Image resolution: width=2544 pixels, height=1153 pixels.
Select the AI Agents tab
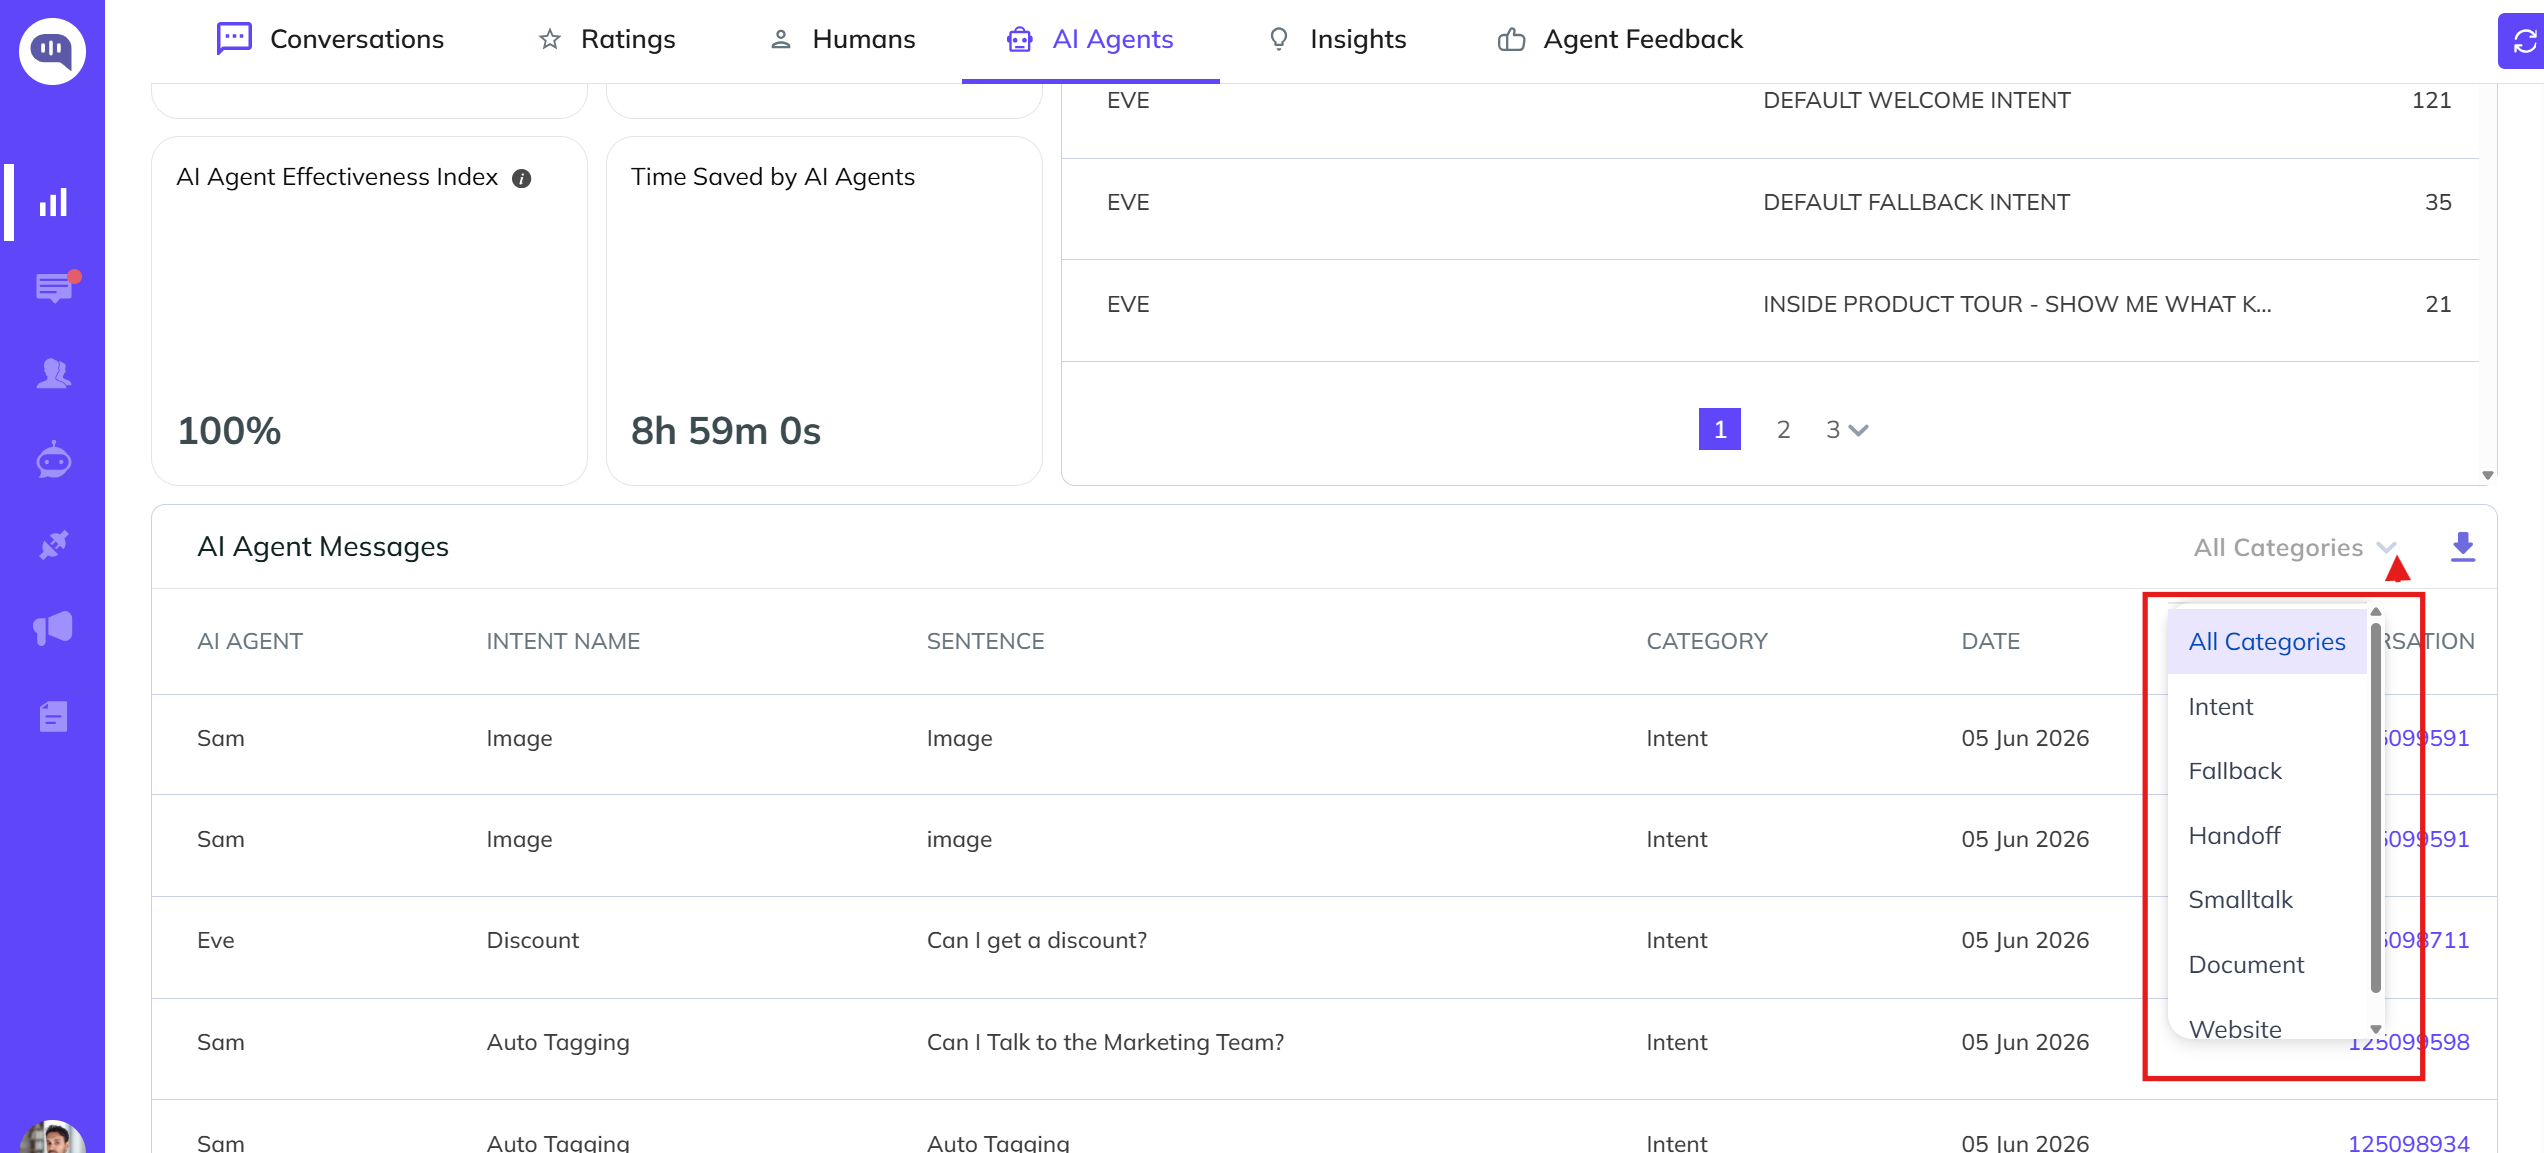click(x=1090, y=39)
